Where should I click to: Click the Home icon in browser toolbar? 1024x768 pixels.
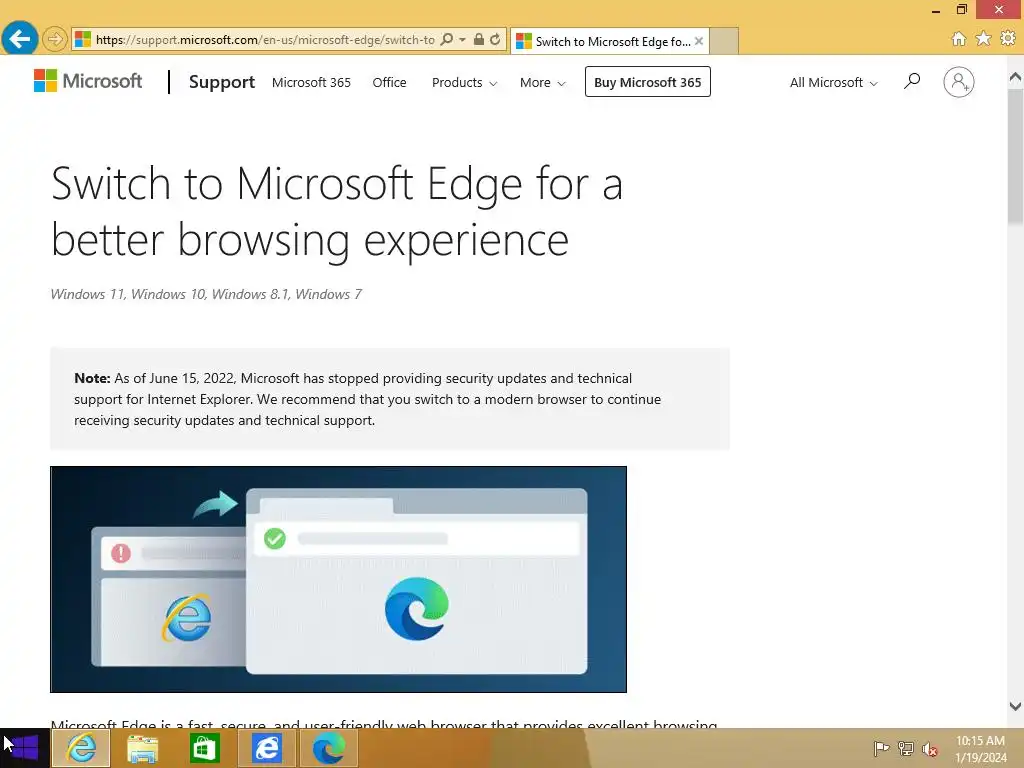click(x=958, y=39)
